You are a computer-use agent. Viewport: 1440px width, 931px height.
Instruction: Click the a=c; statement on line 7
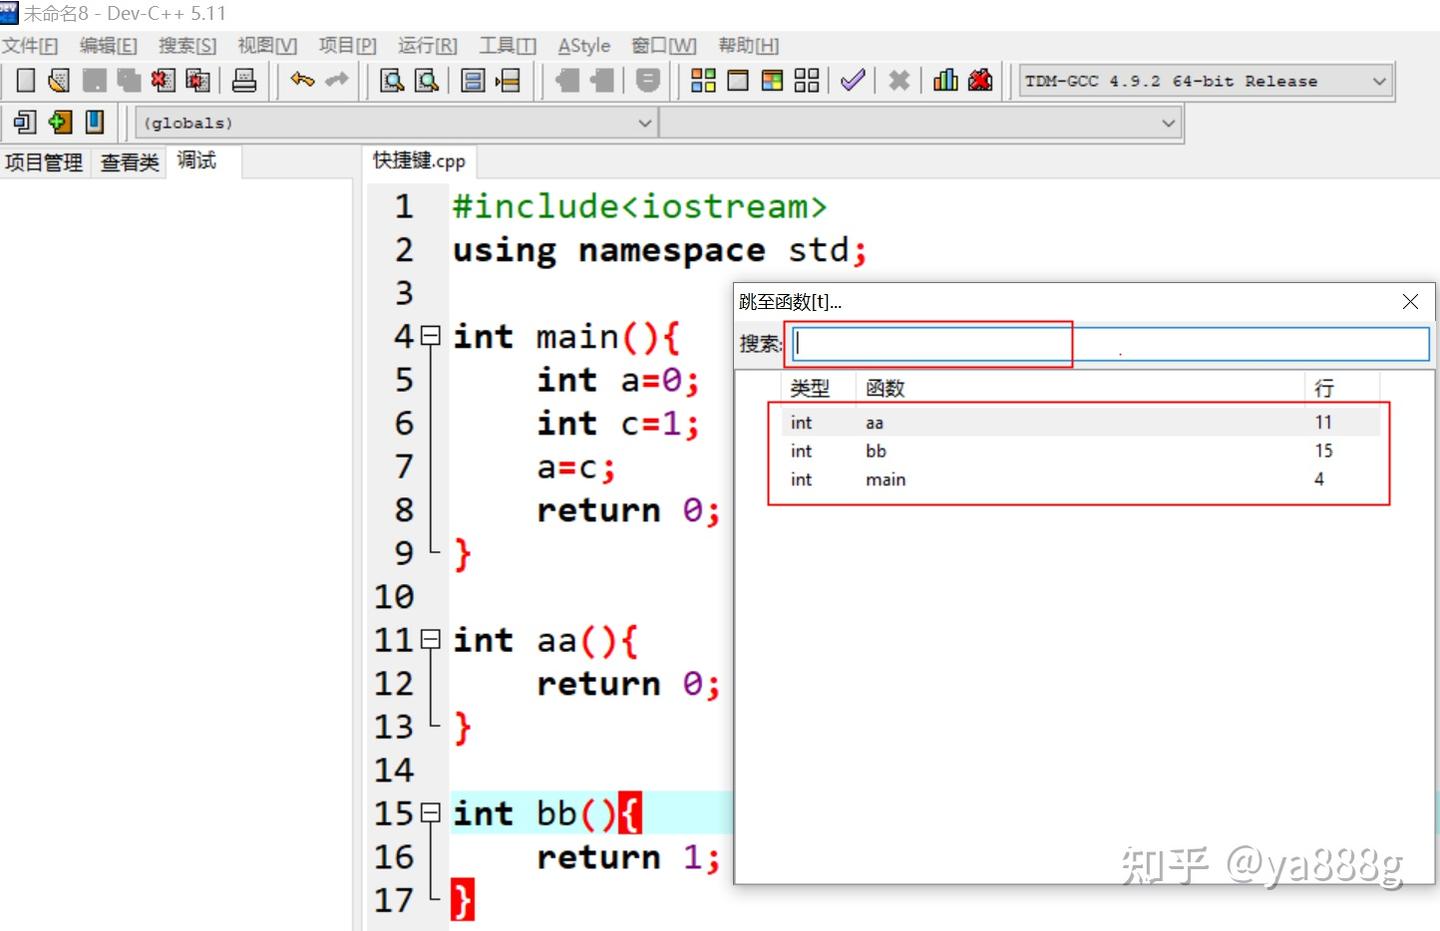coord(576,467)
